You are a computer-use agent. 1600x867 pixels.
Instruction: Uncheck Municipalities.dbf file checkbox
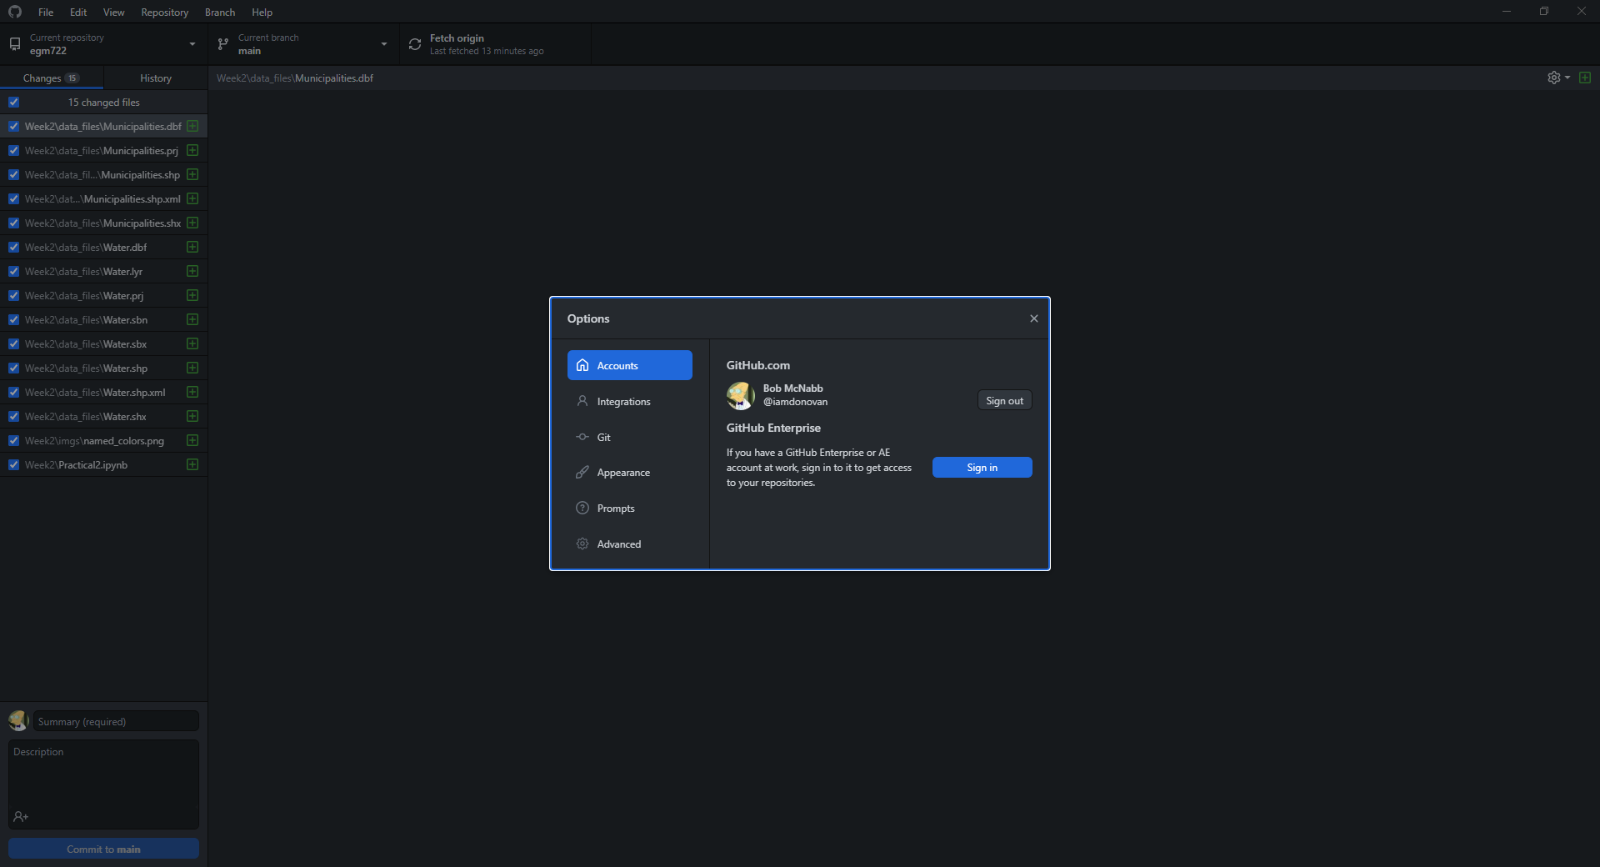pyautogui.click(x=14, y=126)
